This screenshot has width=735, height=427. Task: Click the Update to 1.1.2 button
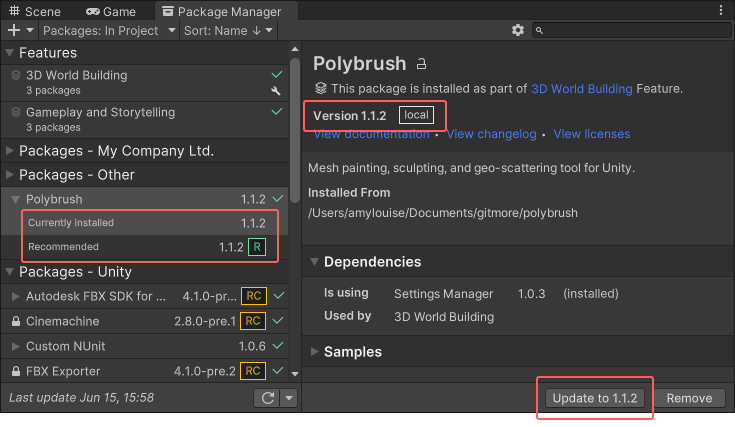tap(596, 398)
